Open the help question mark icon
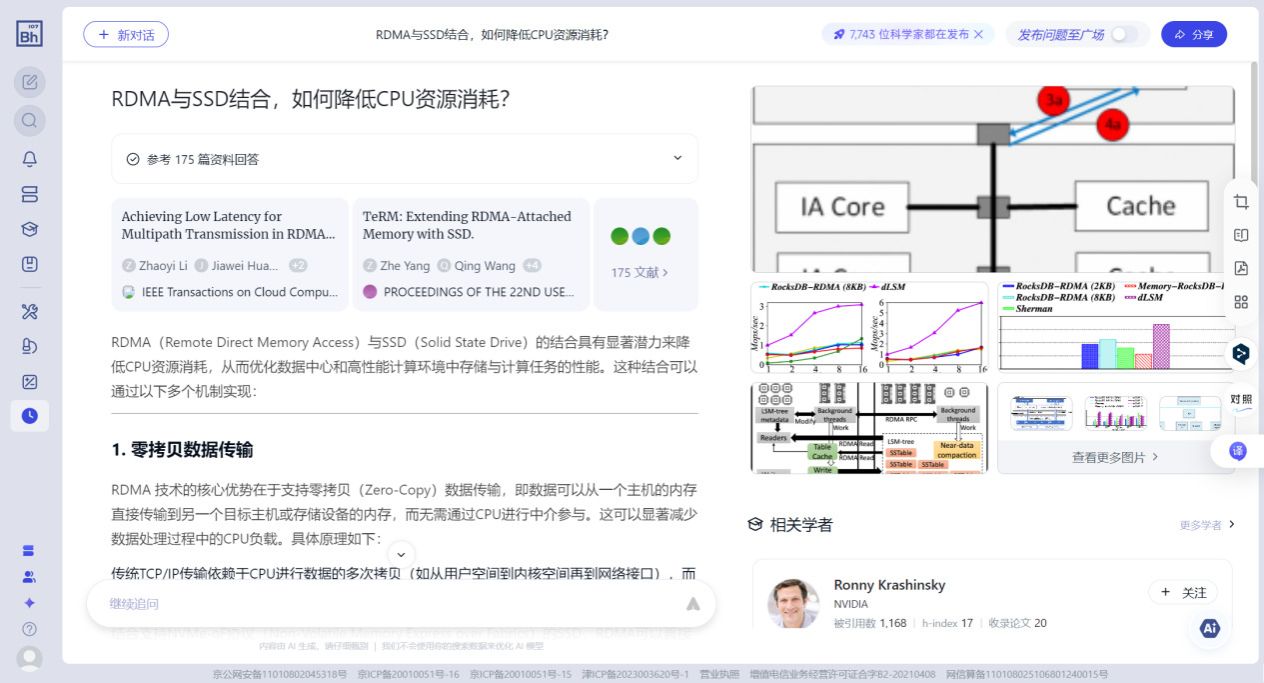1264x683 pixels. tap(30, 629)
